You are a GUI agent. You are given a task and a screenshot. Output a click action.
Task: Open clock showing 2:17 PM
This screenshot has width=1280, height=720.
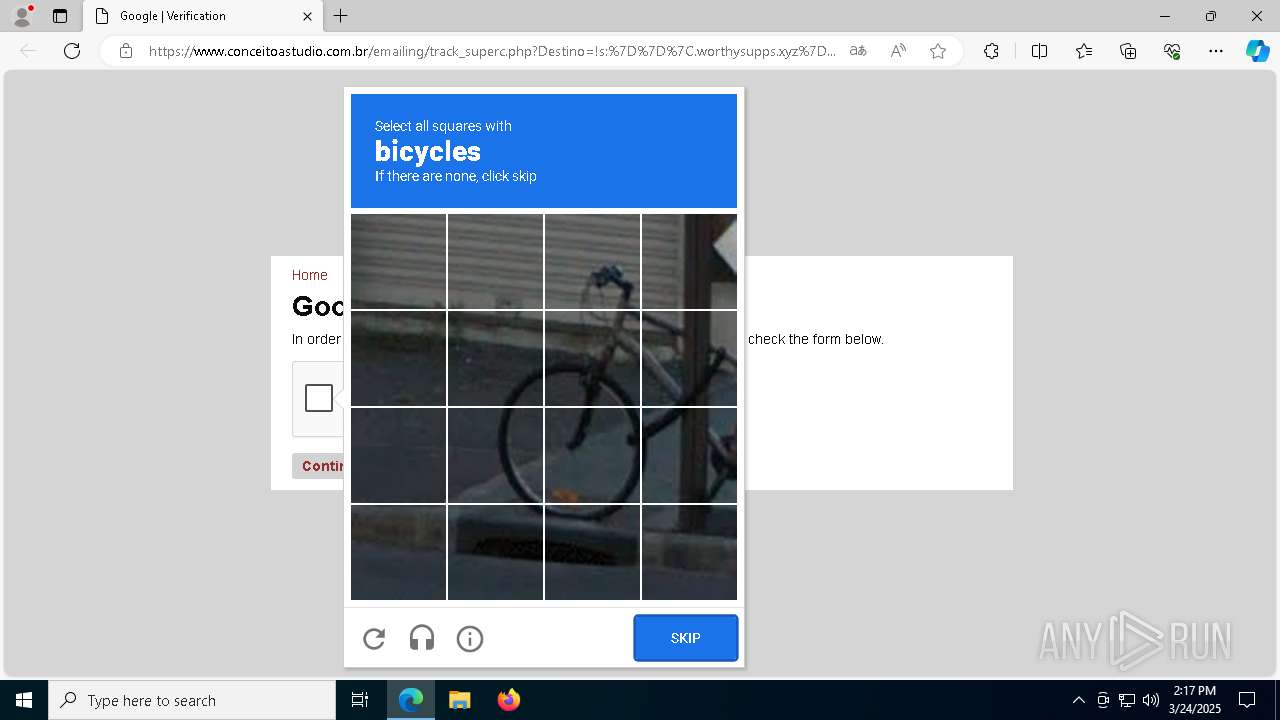pos(1195,700)
